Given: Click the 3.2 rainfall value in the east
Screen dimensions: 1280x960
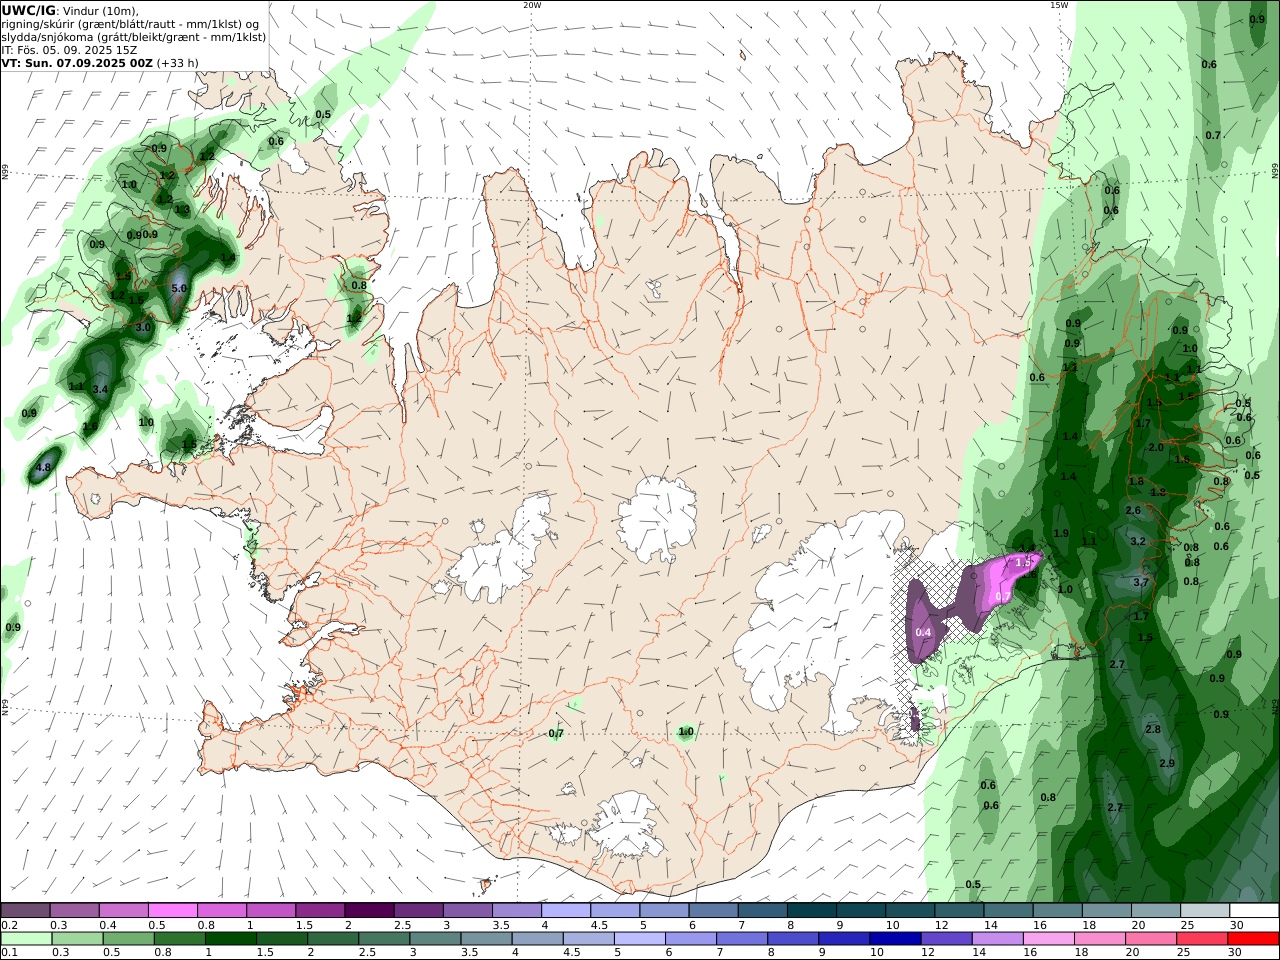Looking at the screenshot, I should (1138, 541).
